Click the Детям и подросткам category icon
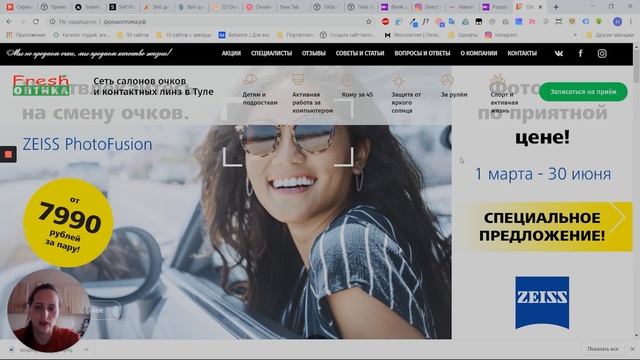Viewport: 640px width, 360px height. tap(249, 79)
